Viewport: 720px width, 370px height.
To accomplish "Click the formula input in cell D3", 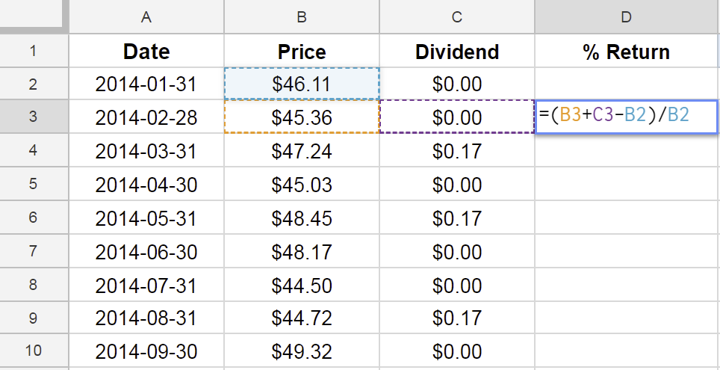I will click(x=626, y=117).
